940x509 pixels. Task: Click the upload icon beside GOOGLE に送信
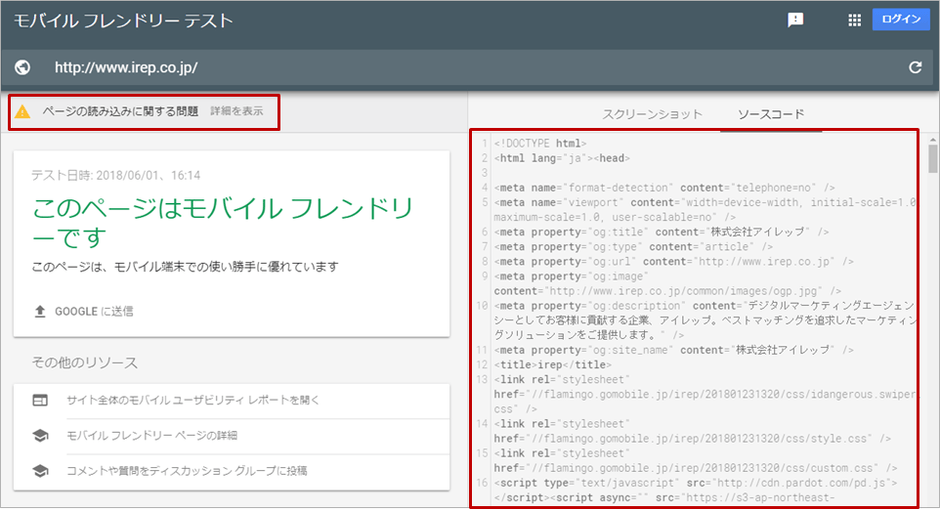[x=40, y=311]
